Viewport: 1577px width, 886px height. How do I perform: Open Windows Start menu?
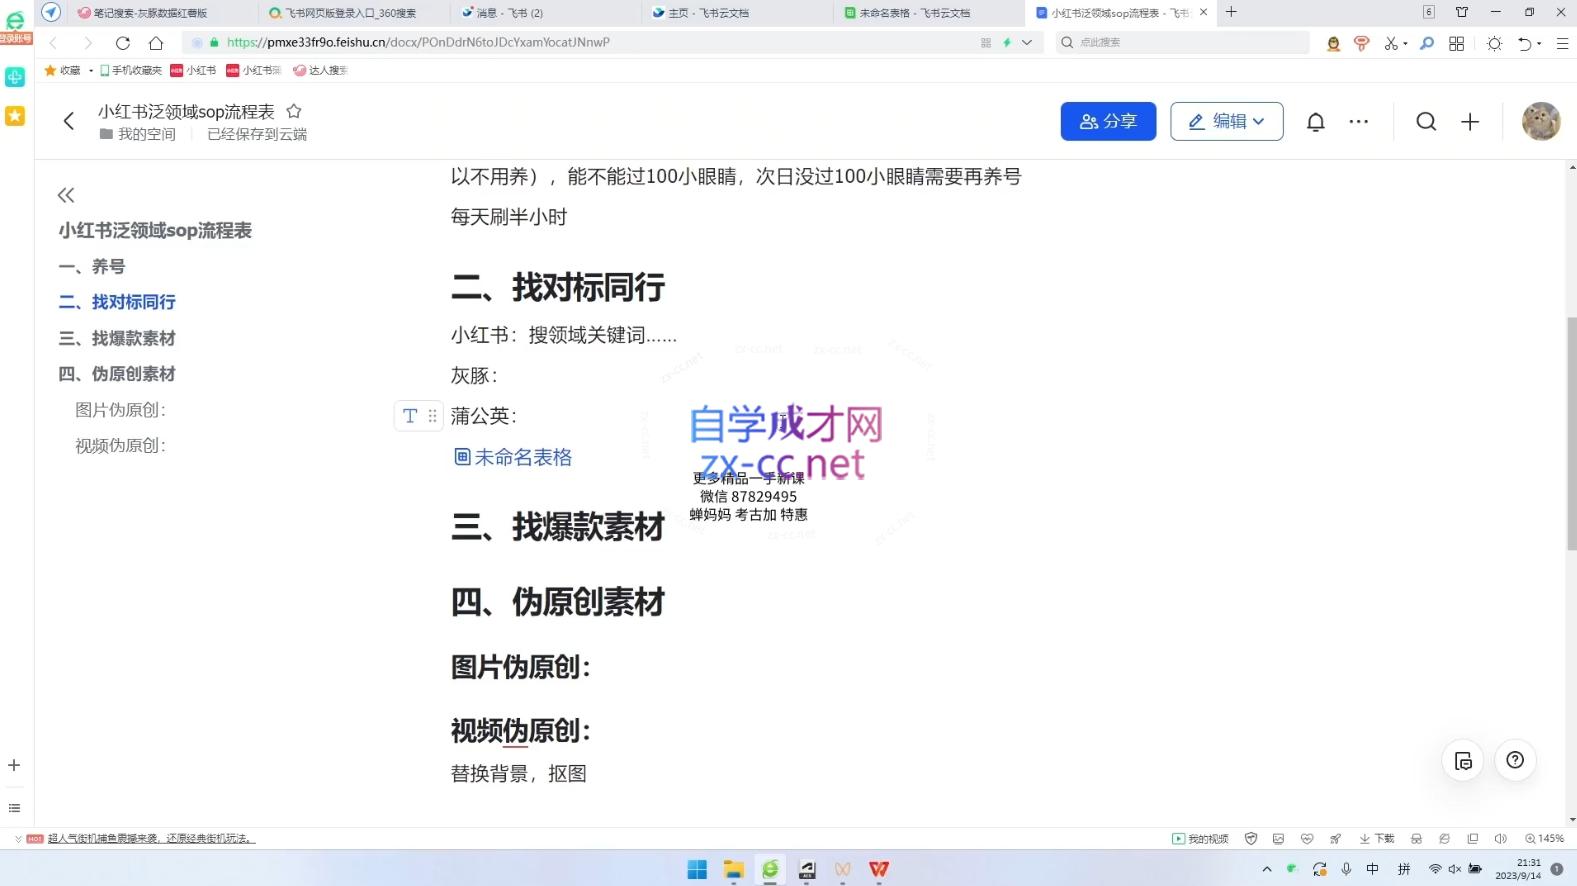coord(697,869)
